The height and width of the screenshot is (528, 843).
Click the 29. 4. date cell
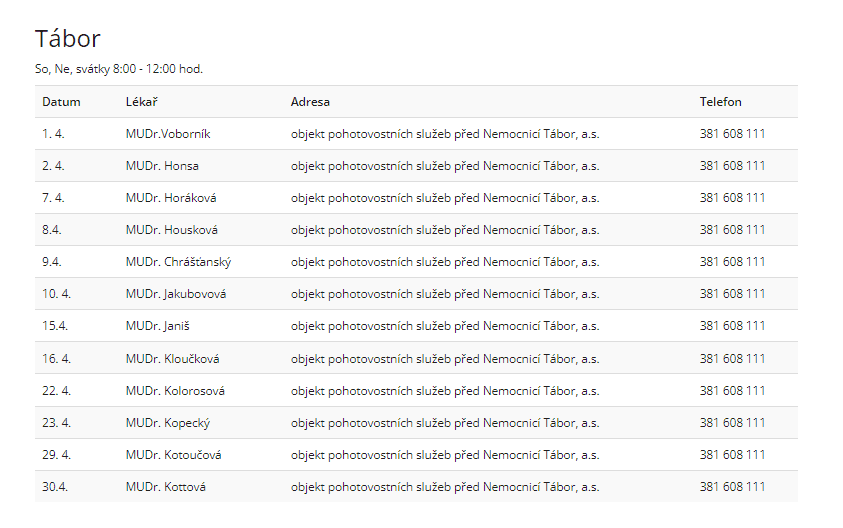pos(56,455)
